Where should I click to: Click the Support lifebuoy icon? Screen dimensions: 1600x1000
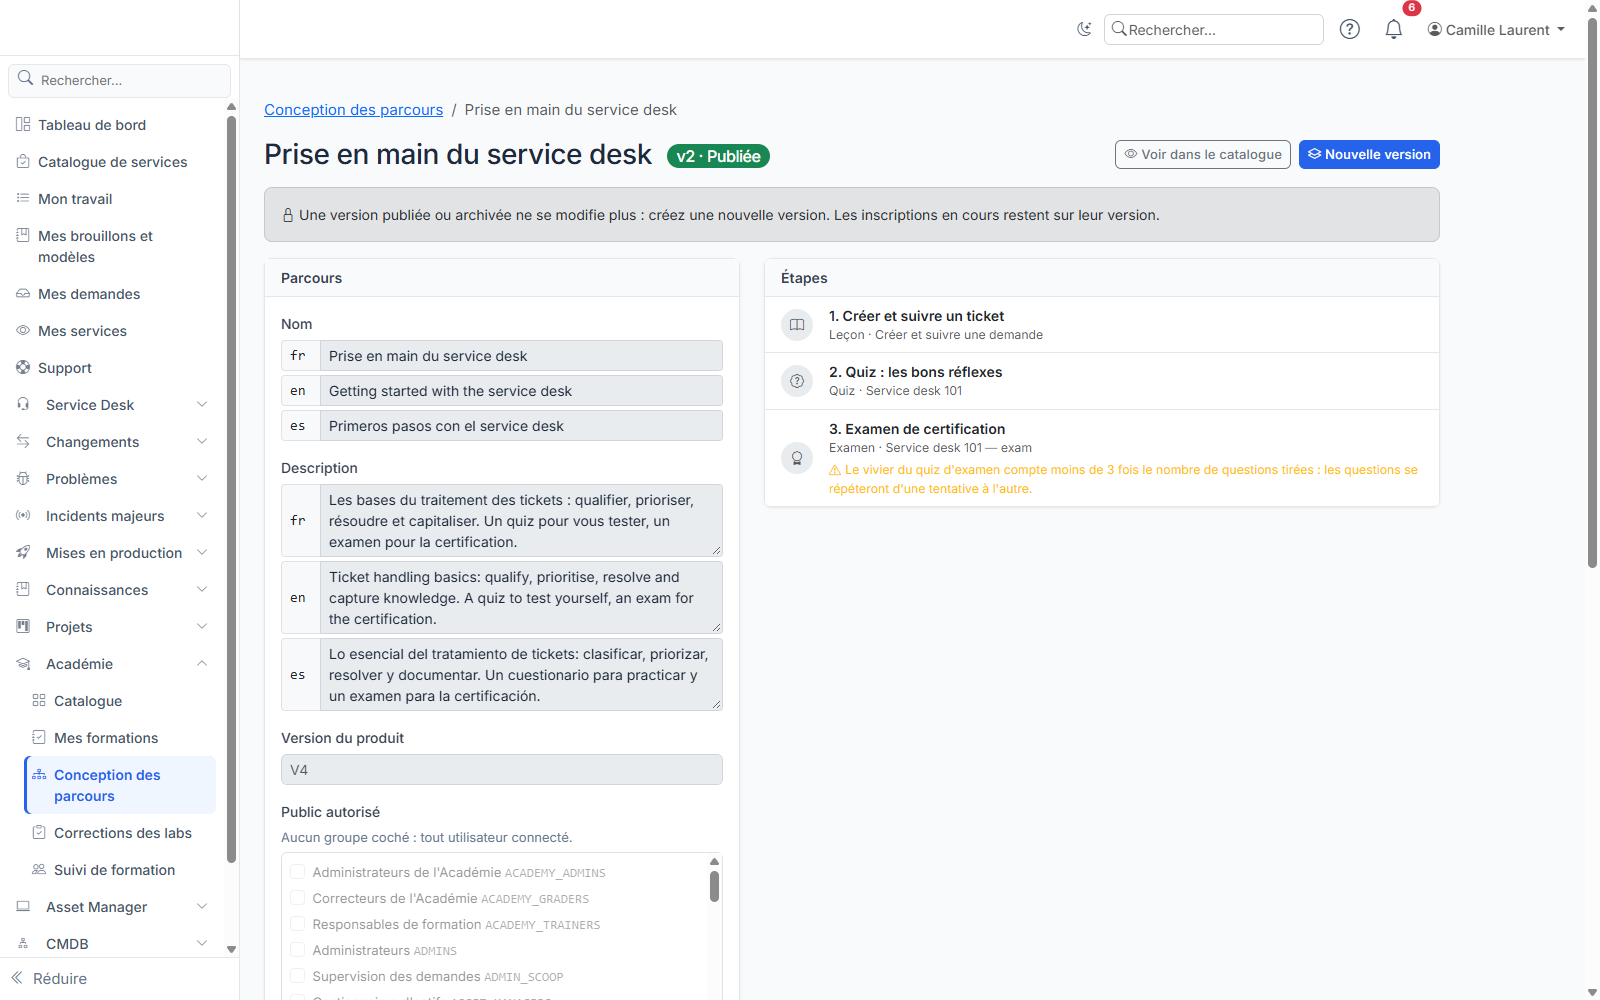[23, 367]
